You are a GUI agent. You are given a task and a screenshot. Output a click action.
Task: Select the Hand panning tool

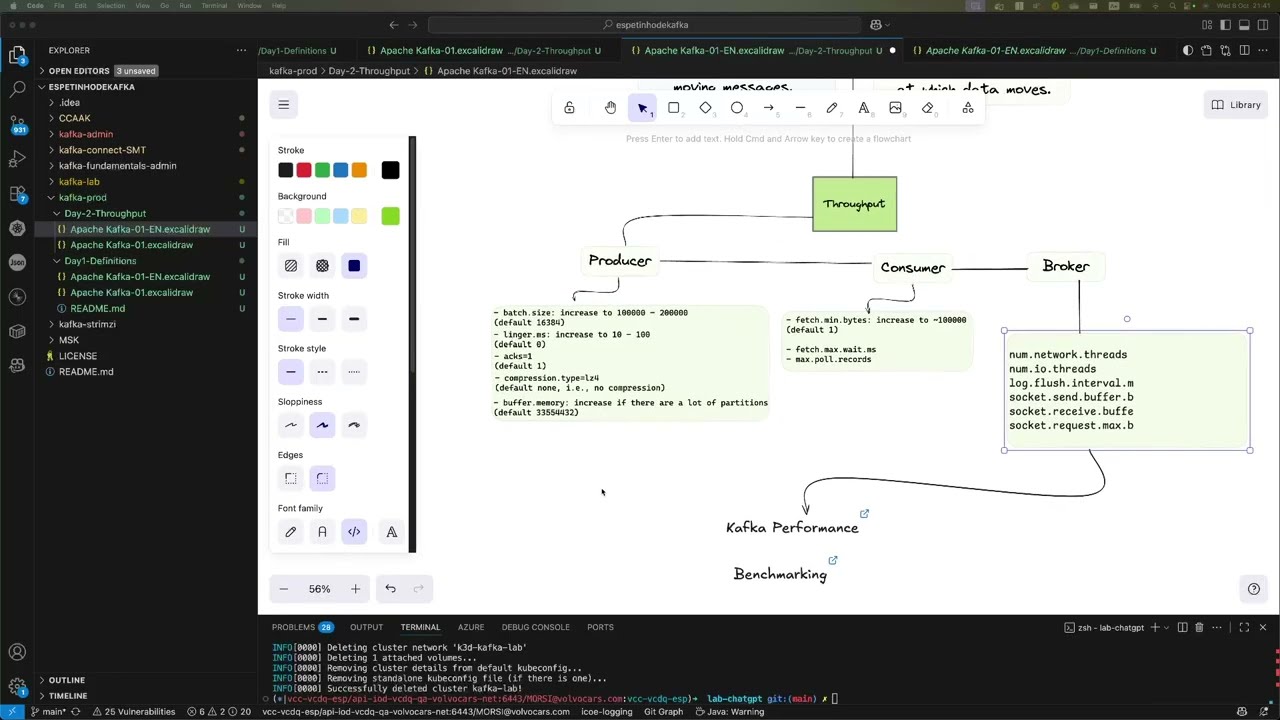coord(610,108)
